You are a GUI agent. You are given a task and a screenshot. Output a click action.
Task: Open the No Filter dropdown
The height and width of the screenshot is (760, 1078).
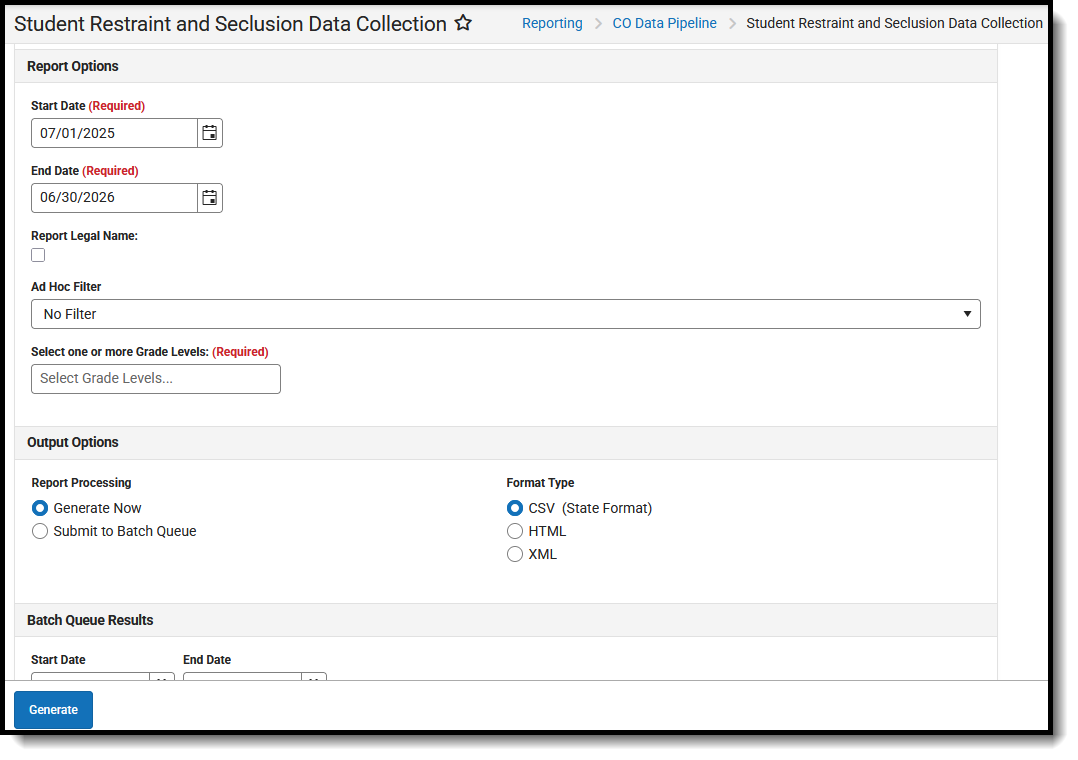pos(505,313)
